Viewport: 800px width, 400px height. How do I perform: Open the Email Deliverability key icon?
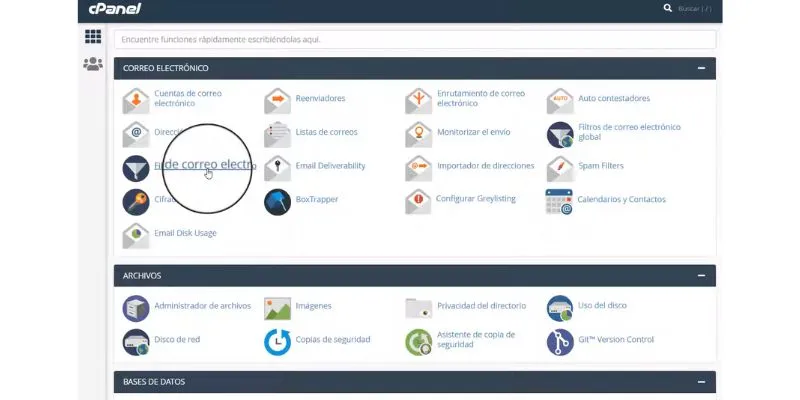pos(278,168)
